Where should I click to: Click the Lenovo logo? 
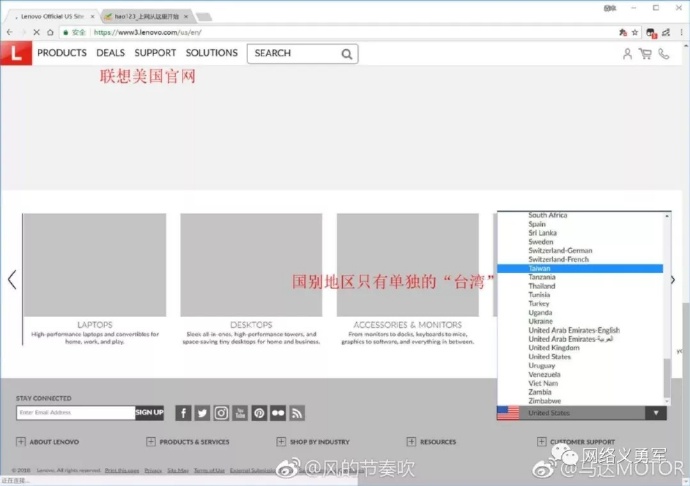point(16,53)
